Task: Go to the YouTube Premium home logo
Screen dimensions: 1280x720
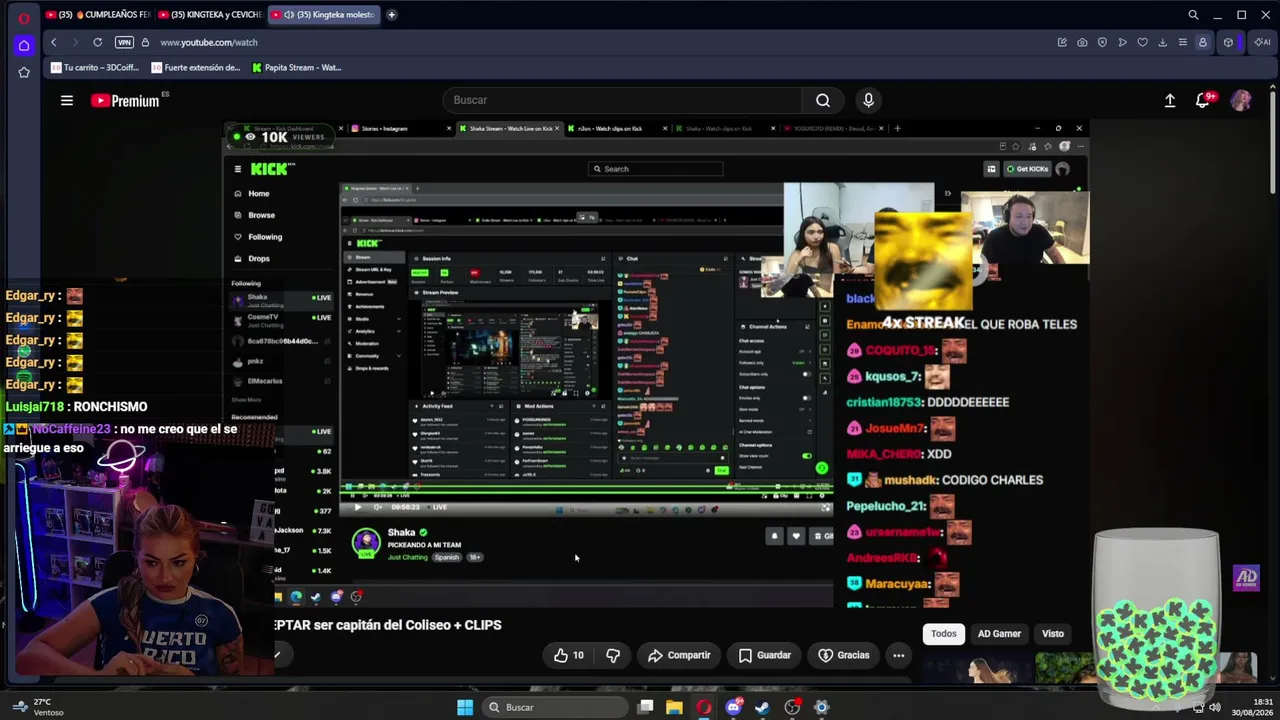Action: pyautogui.click(x=125, y=100)
